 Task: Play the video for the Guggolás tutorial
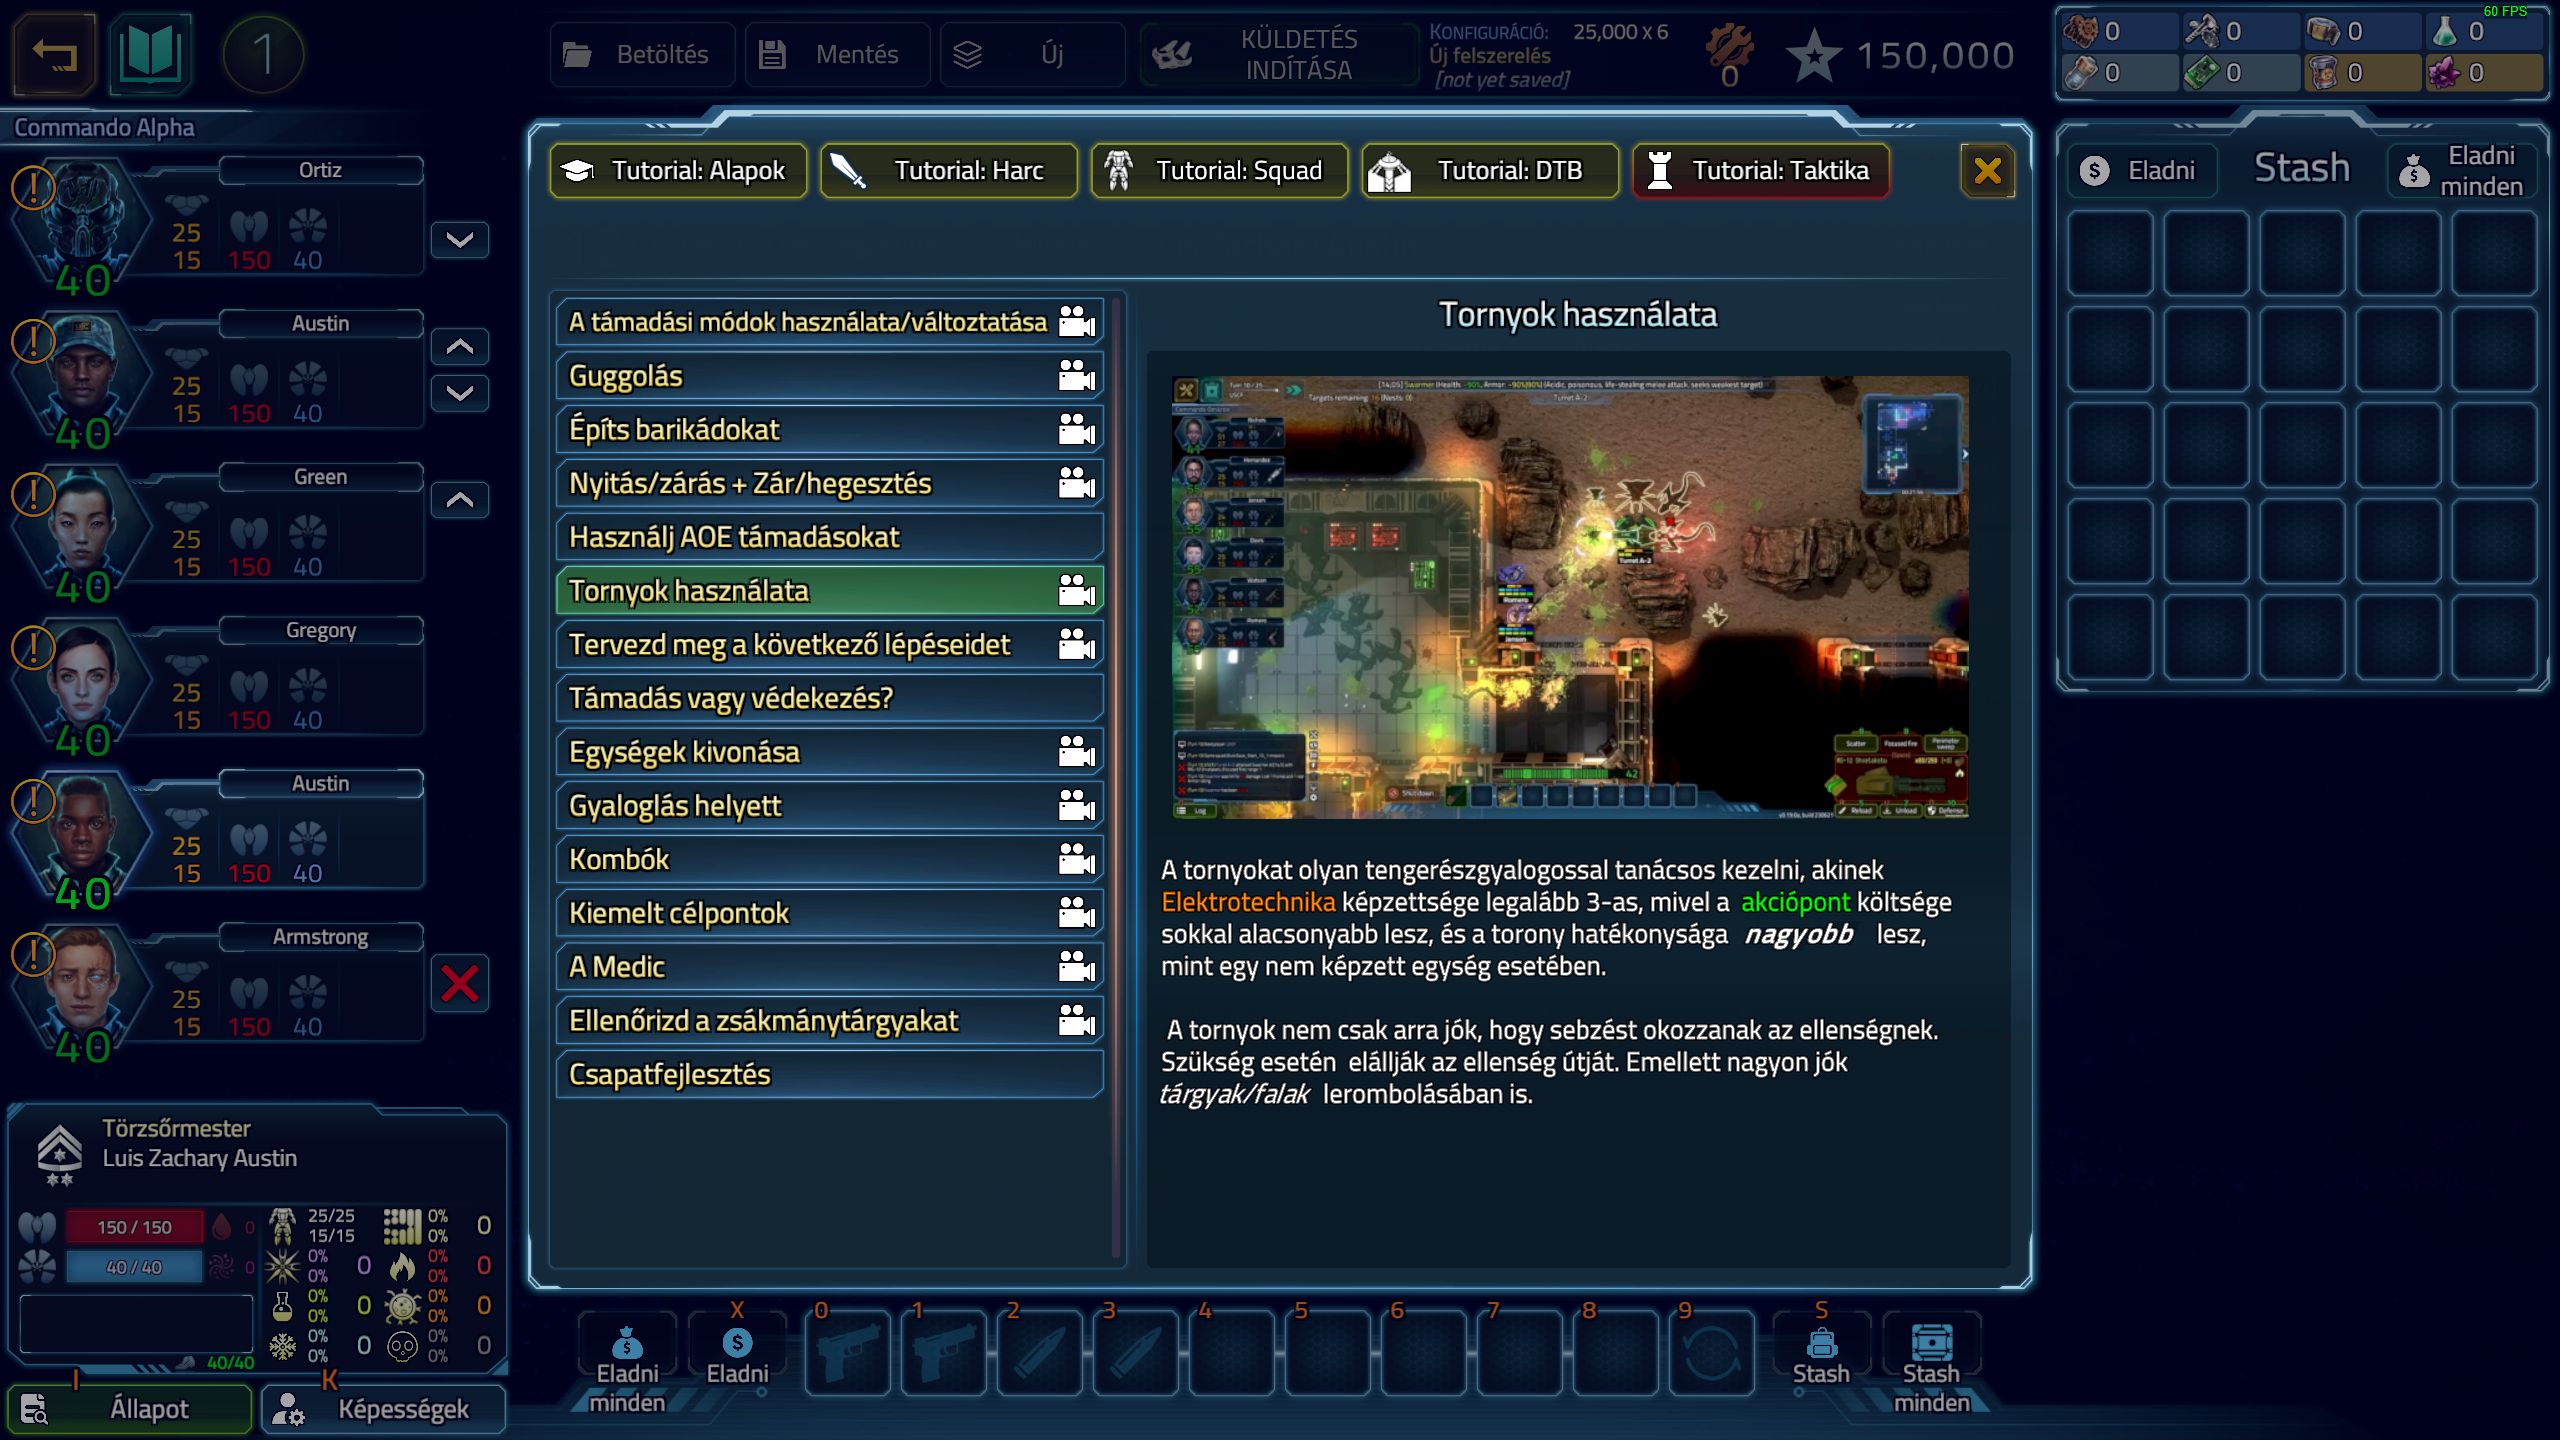1076,376
